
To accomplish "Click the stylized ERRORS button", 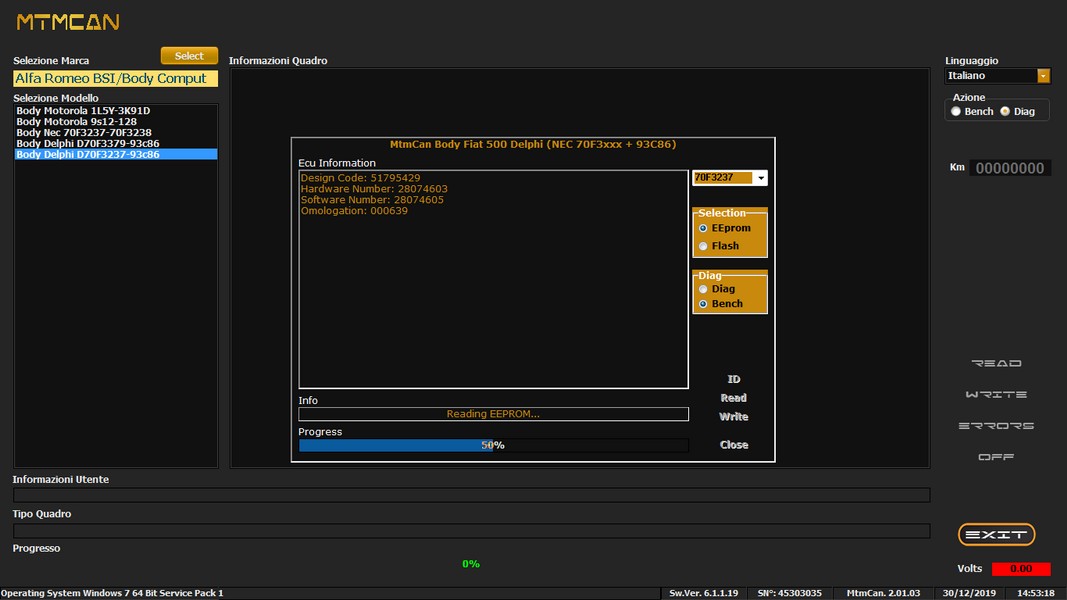I will coord(996,426).
